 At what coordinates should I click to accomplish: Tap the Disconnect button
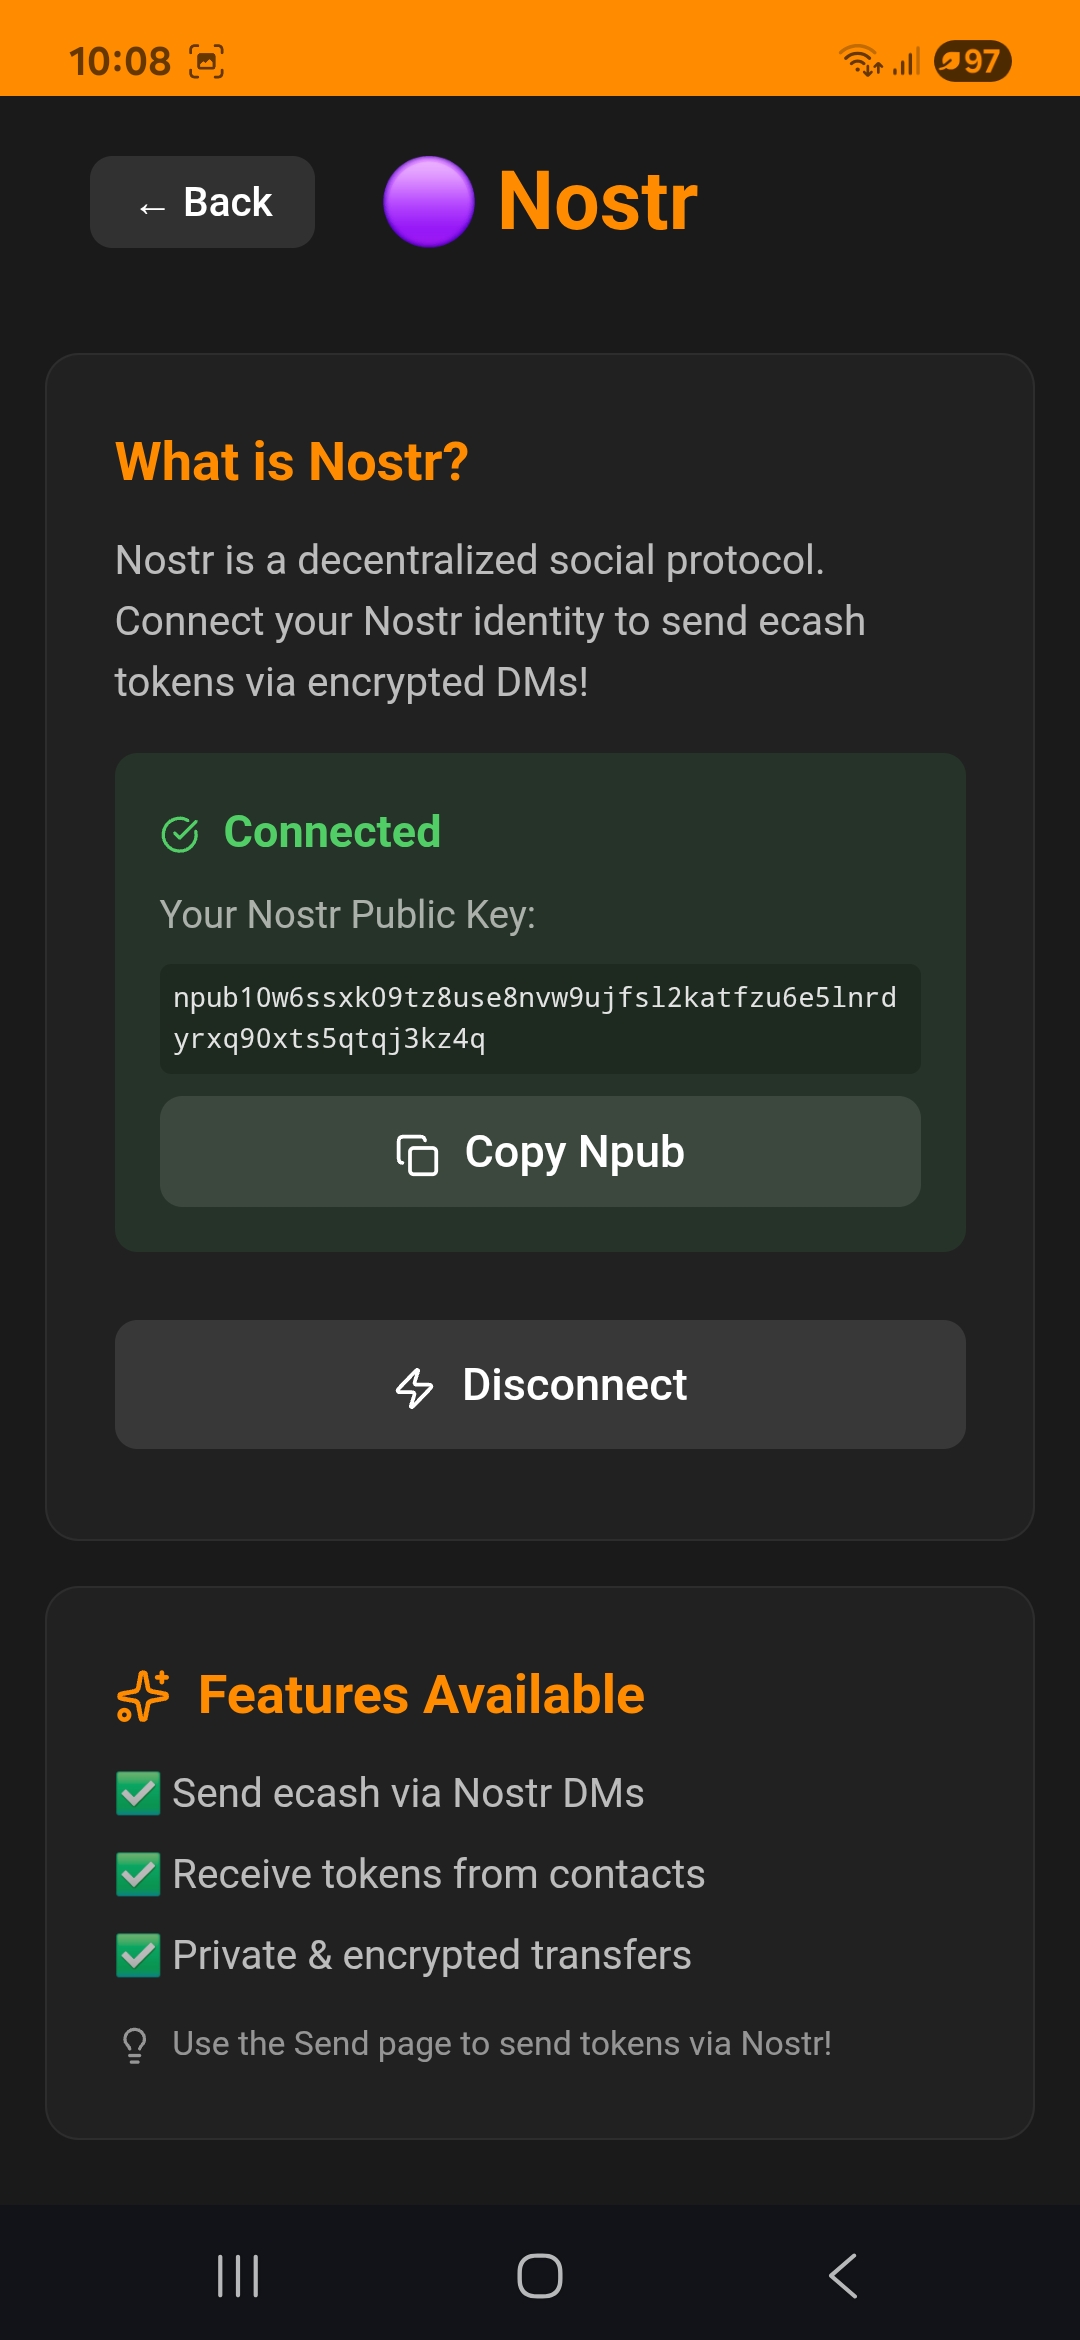pos(540,1385)
